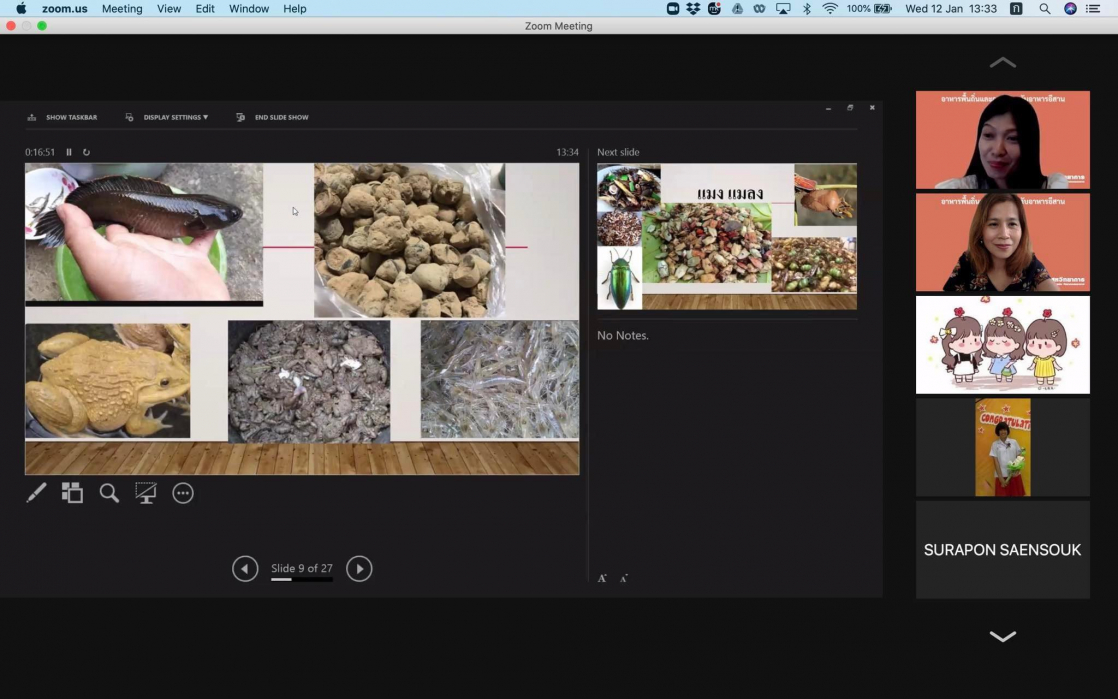The width and height of the screenshot is (1118, 699).
Task: Select the pen and laser pointer tool
Action: pos(36,493)
